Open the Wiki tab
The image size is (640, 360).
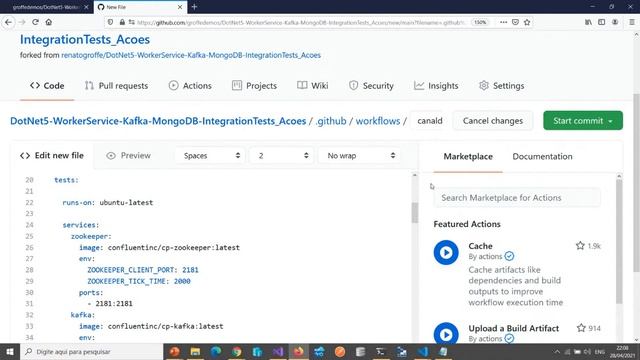tap(313, 86)
